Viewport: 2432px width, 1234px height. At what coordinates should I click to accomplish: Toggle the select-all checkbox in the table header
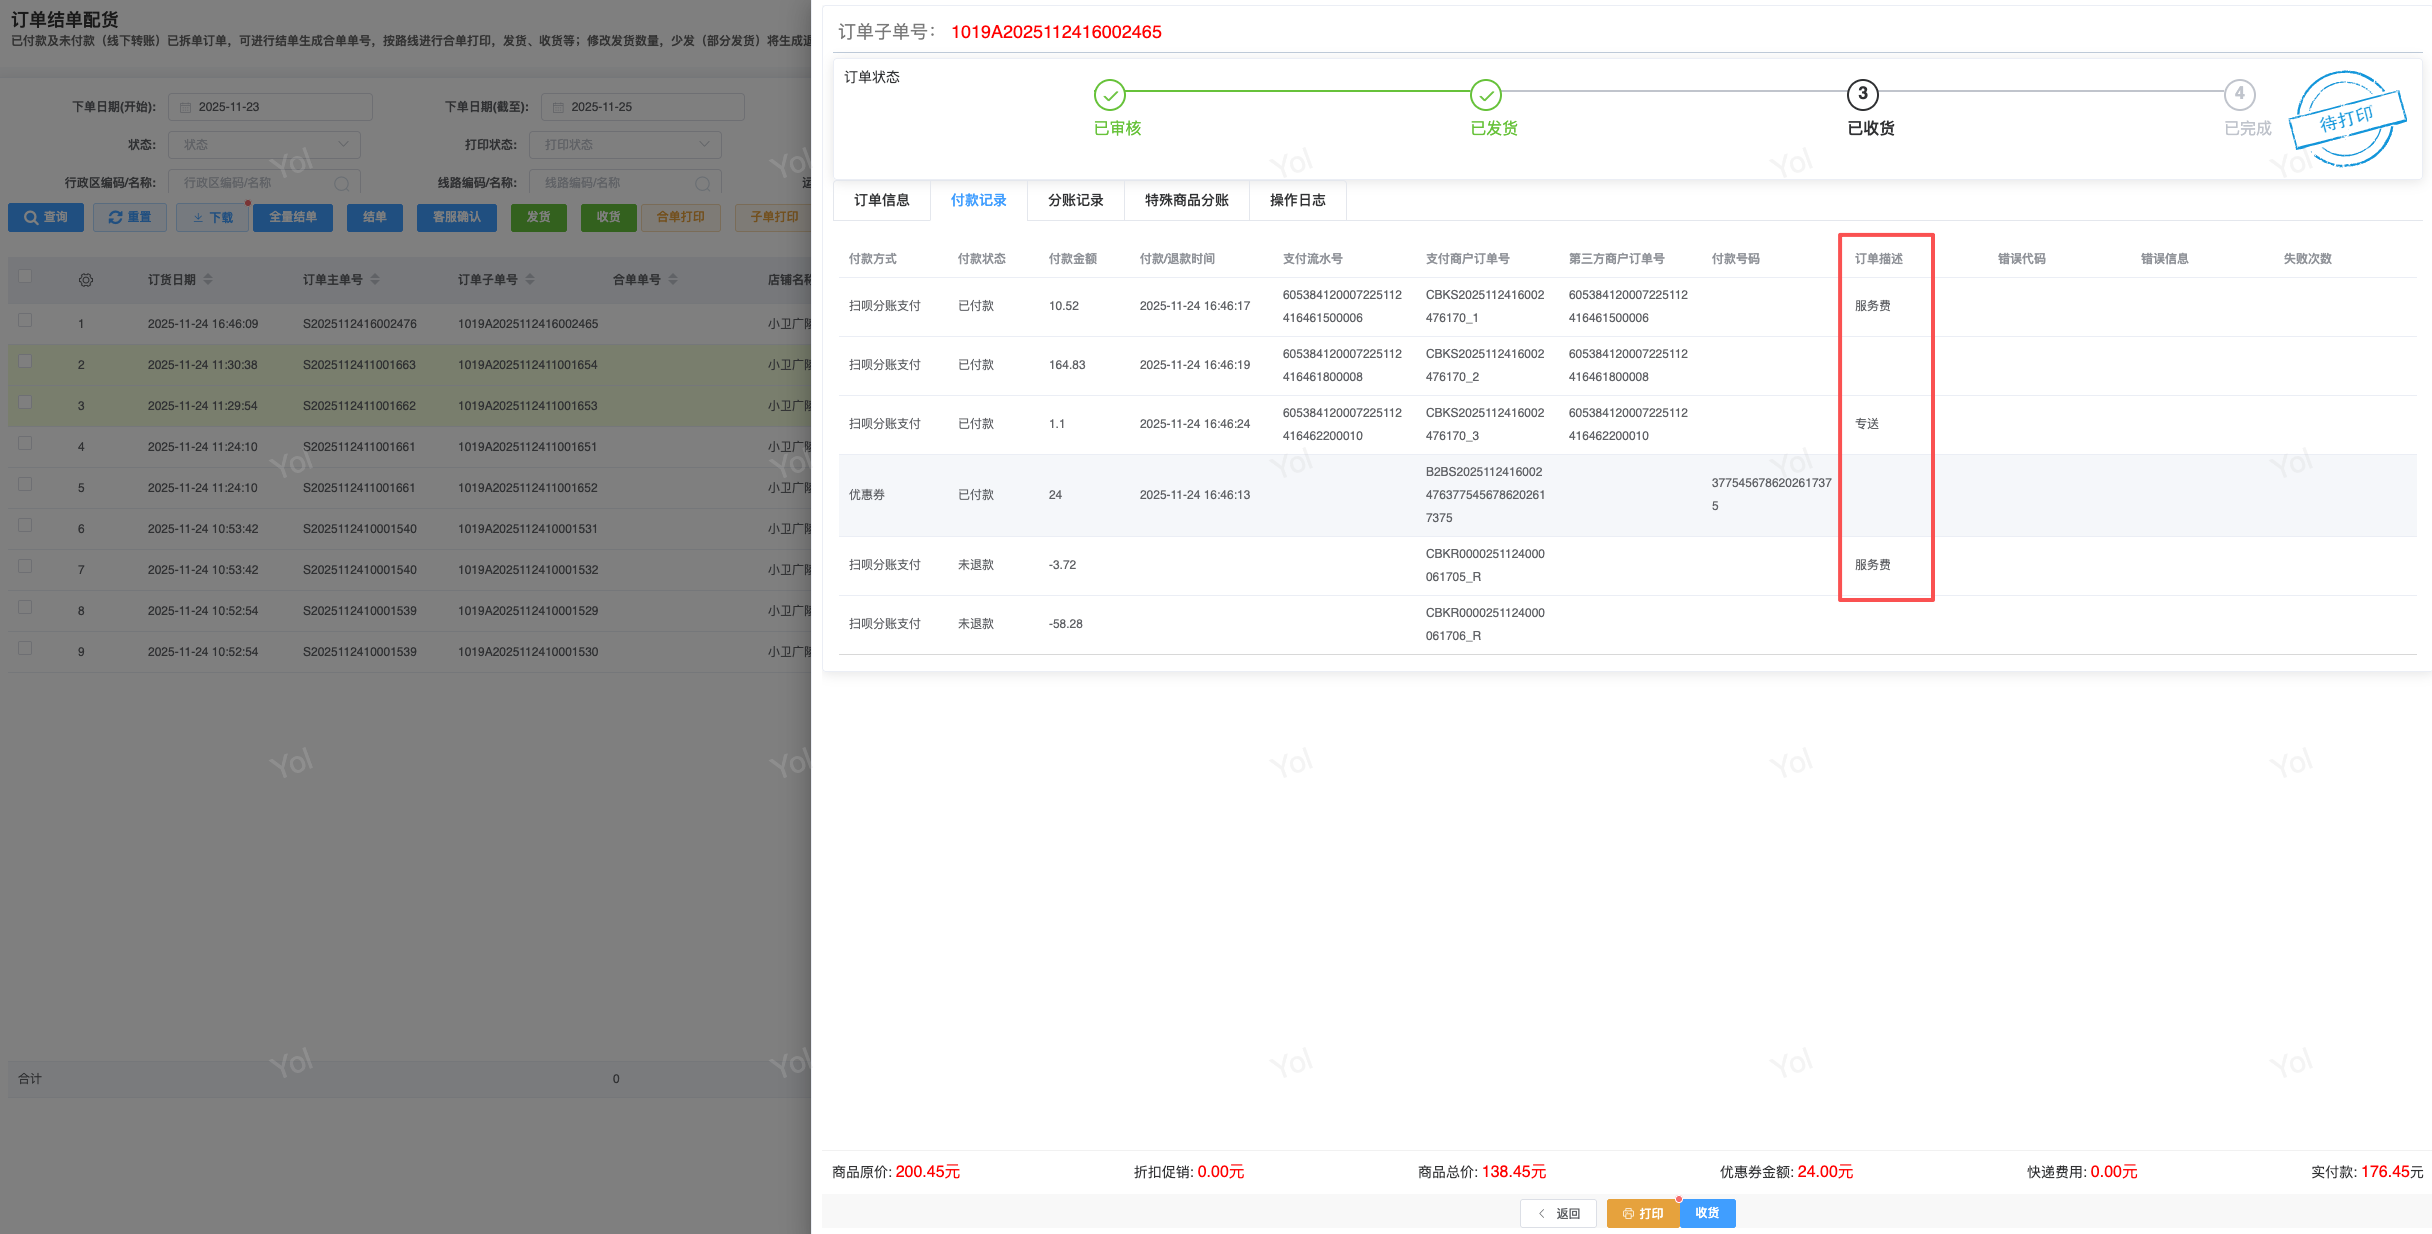point(25,277)
